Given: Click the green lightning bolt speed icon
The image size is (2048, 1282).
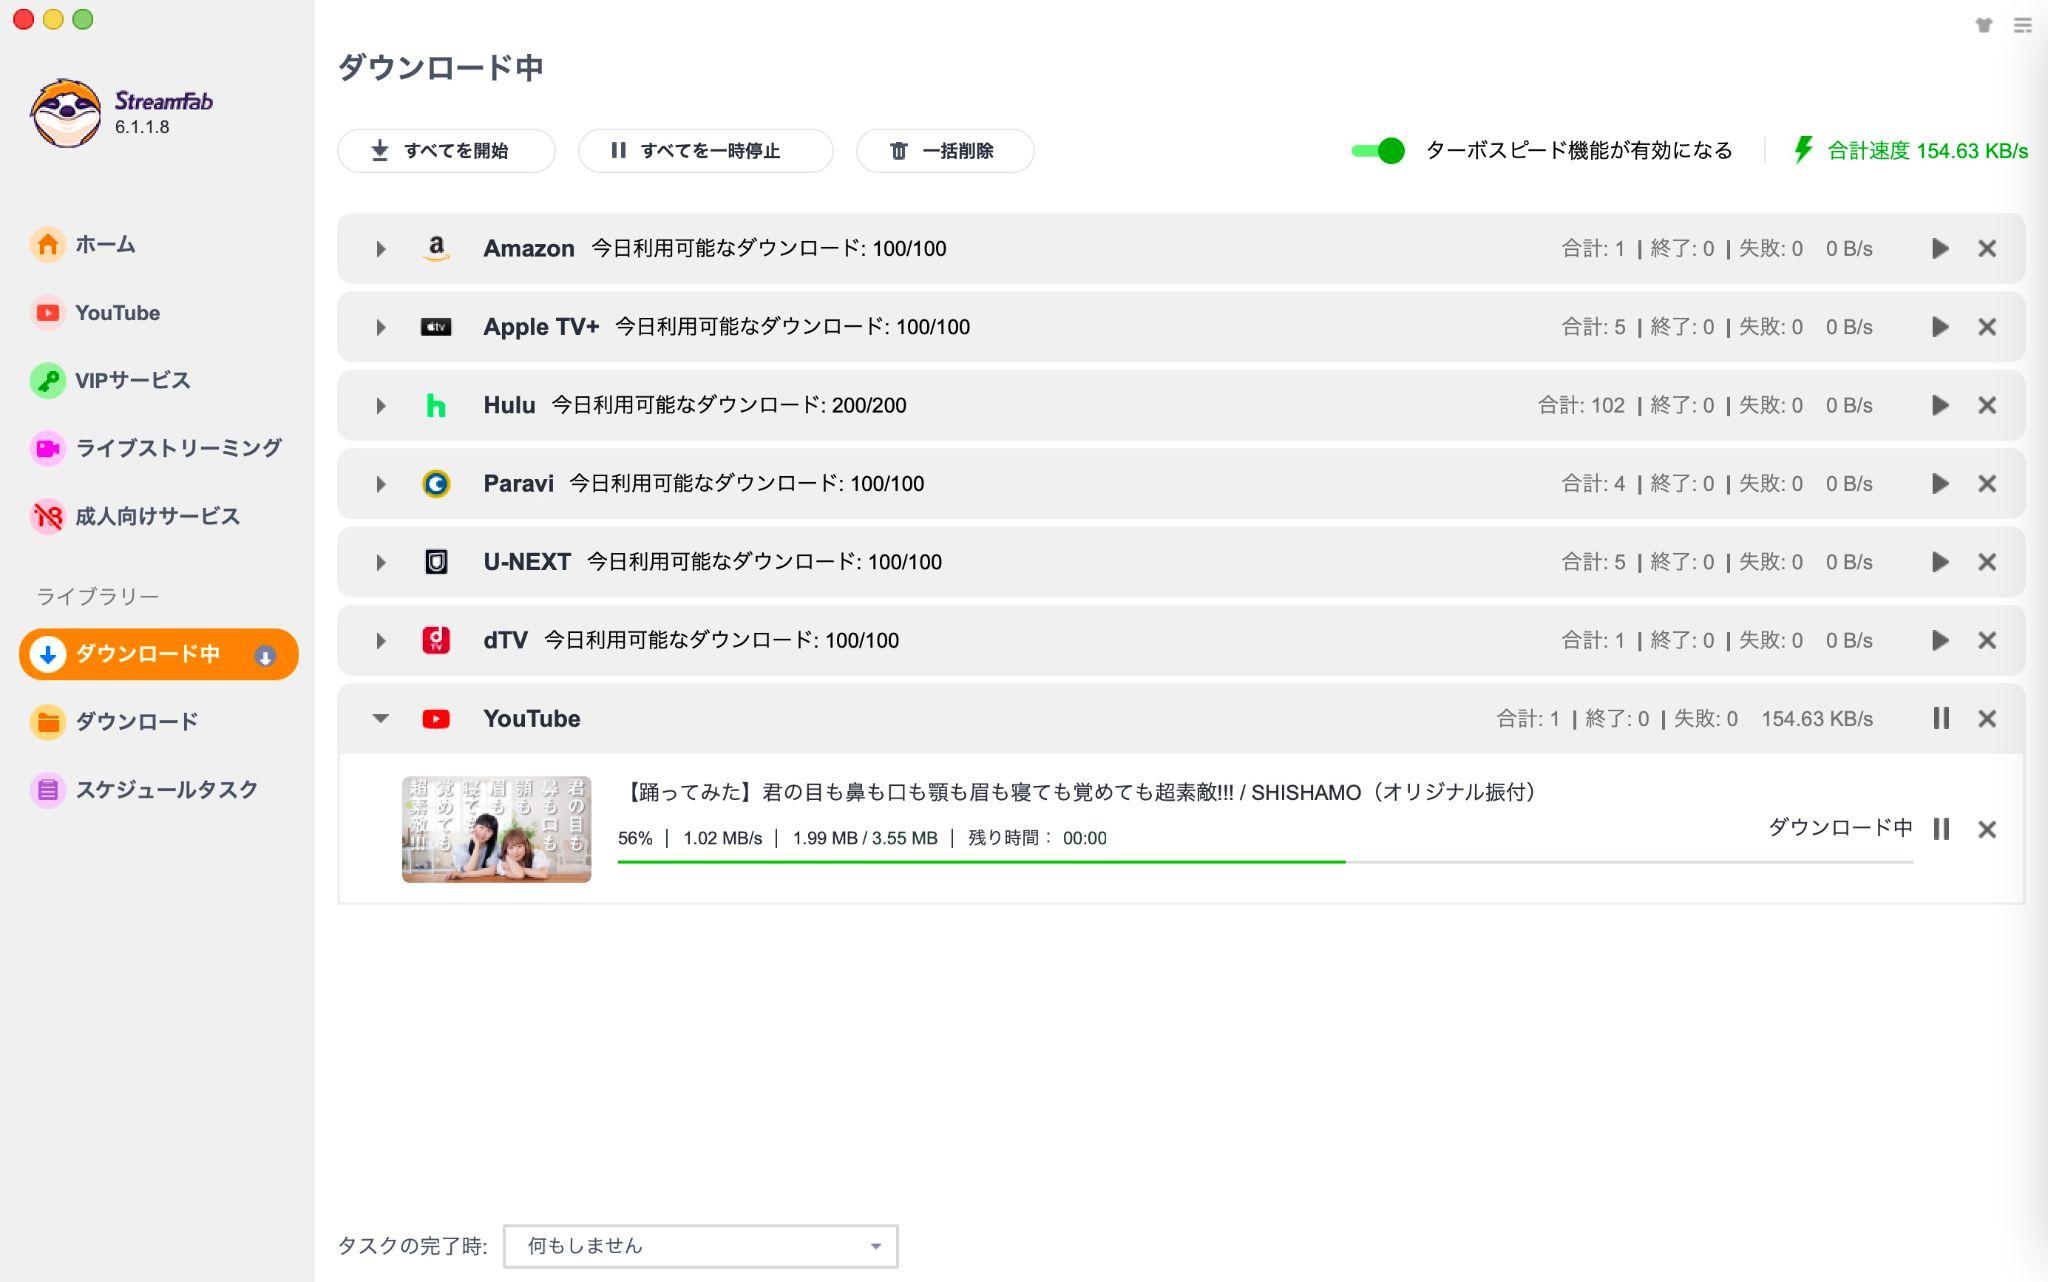Looking at the screenshot, I should 1803,150.
